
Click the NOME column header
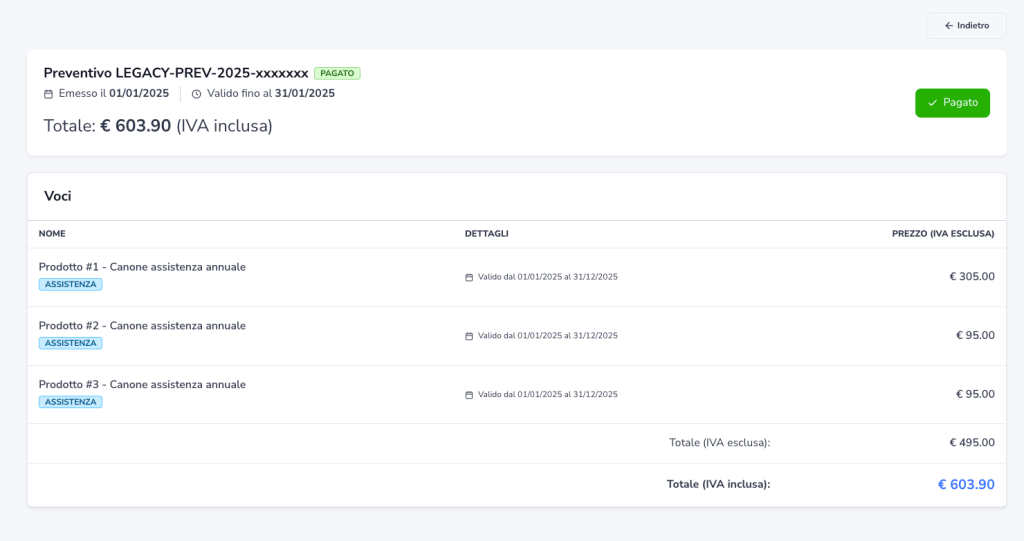(52, 234)
